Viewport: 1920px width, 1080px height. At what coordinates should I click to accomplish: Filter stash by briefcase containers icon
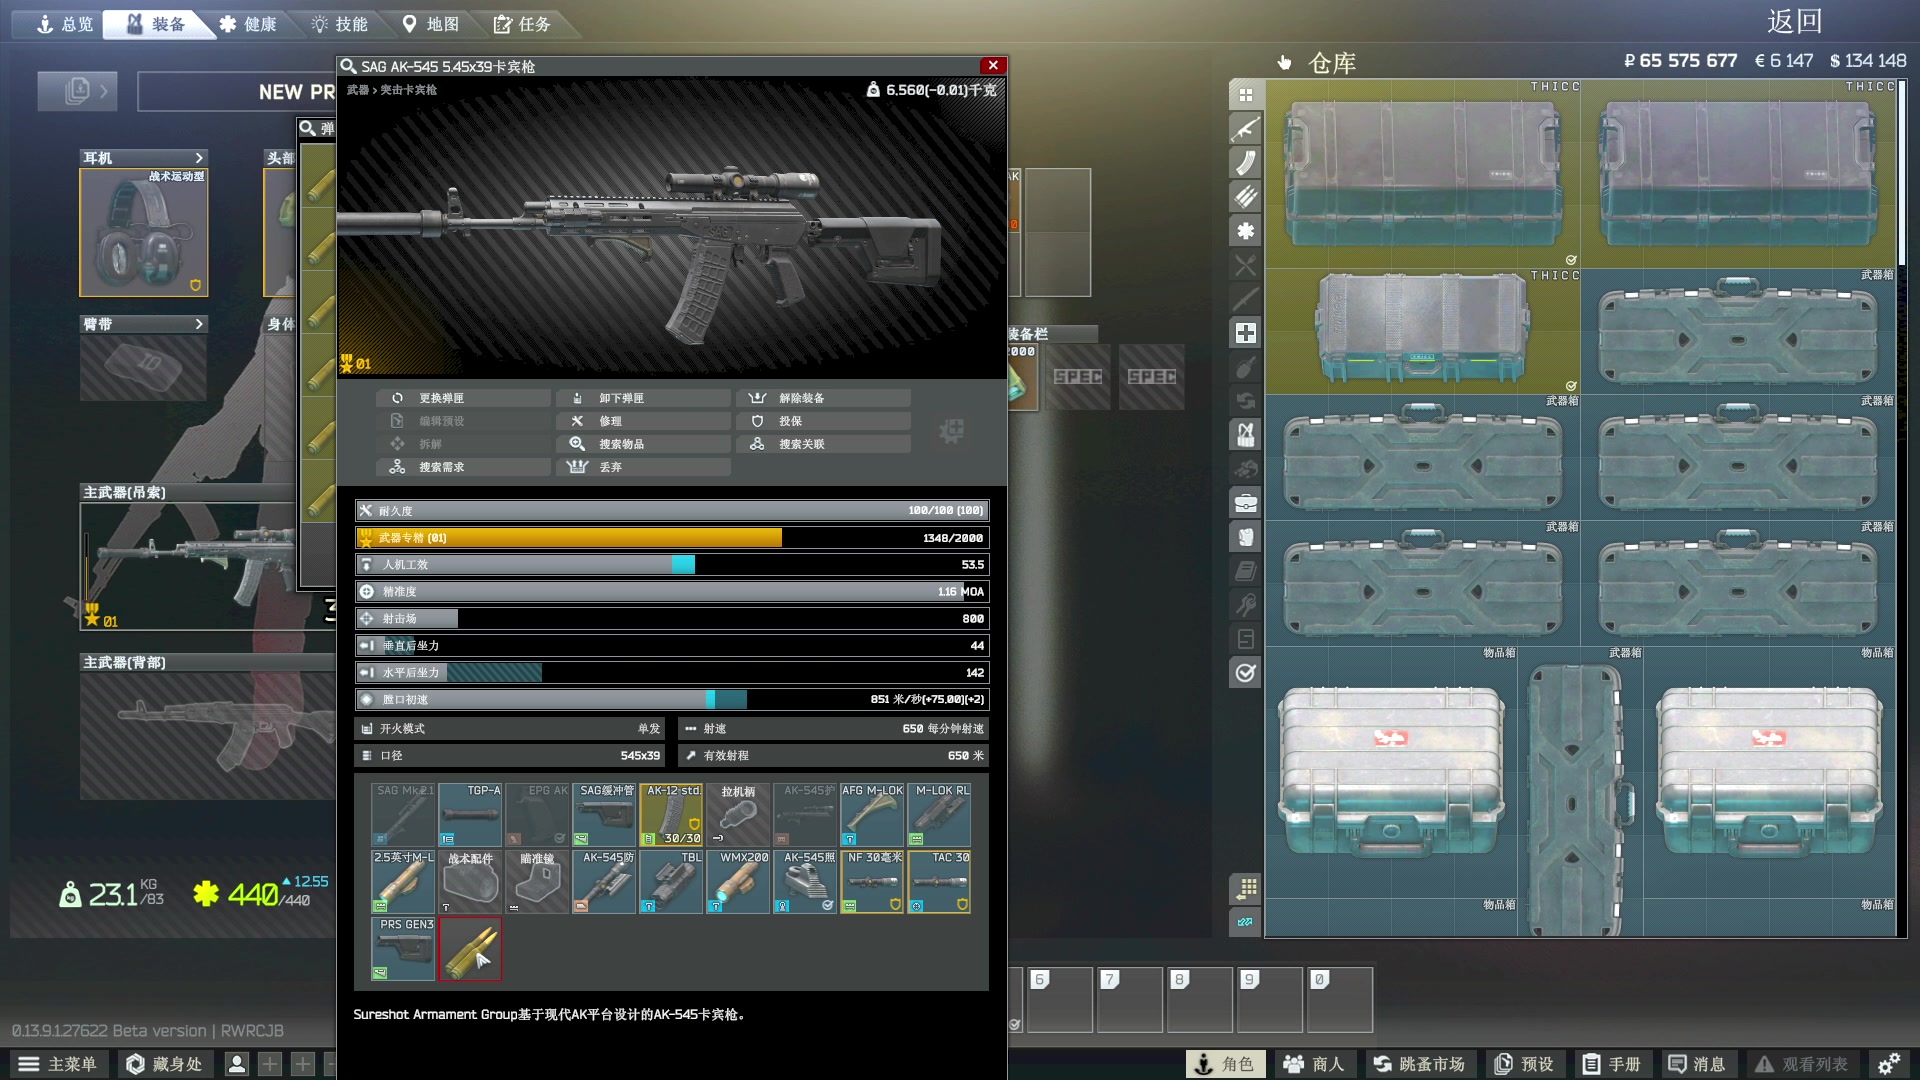click(1245, 503)
